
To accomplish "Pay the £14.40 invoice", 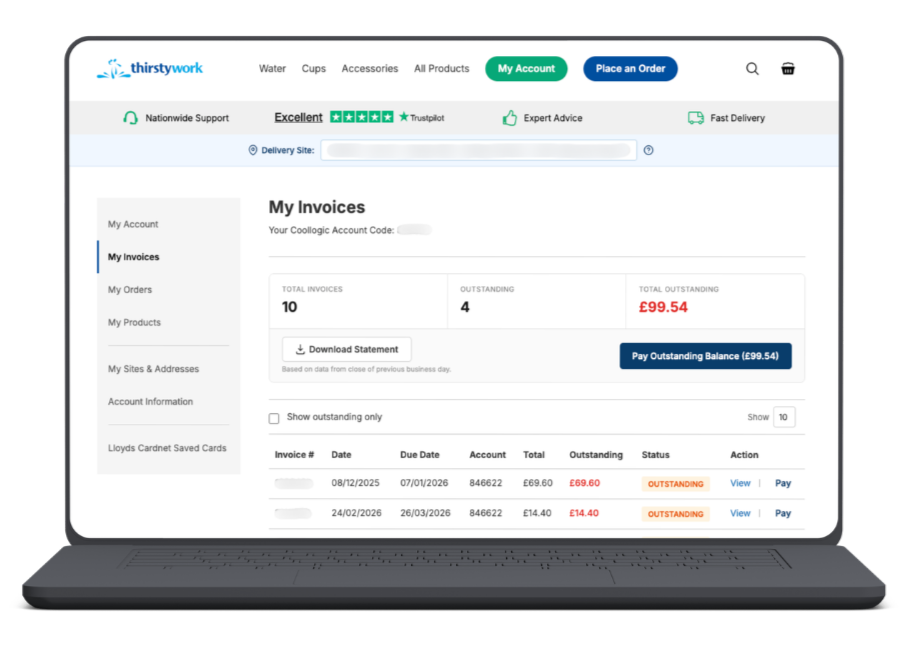I will (783, 513).
